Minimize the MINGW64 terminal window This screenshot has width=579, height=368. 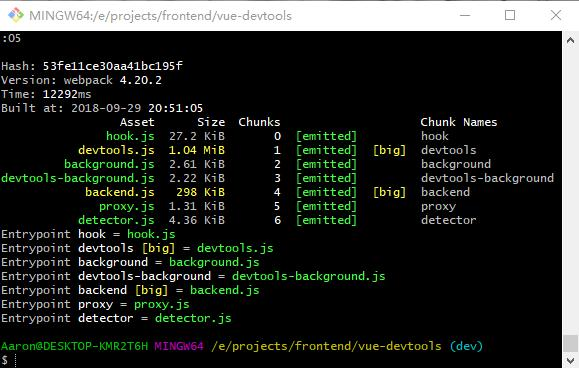(465, 15)
